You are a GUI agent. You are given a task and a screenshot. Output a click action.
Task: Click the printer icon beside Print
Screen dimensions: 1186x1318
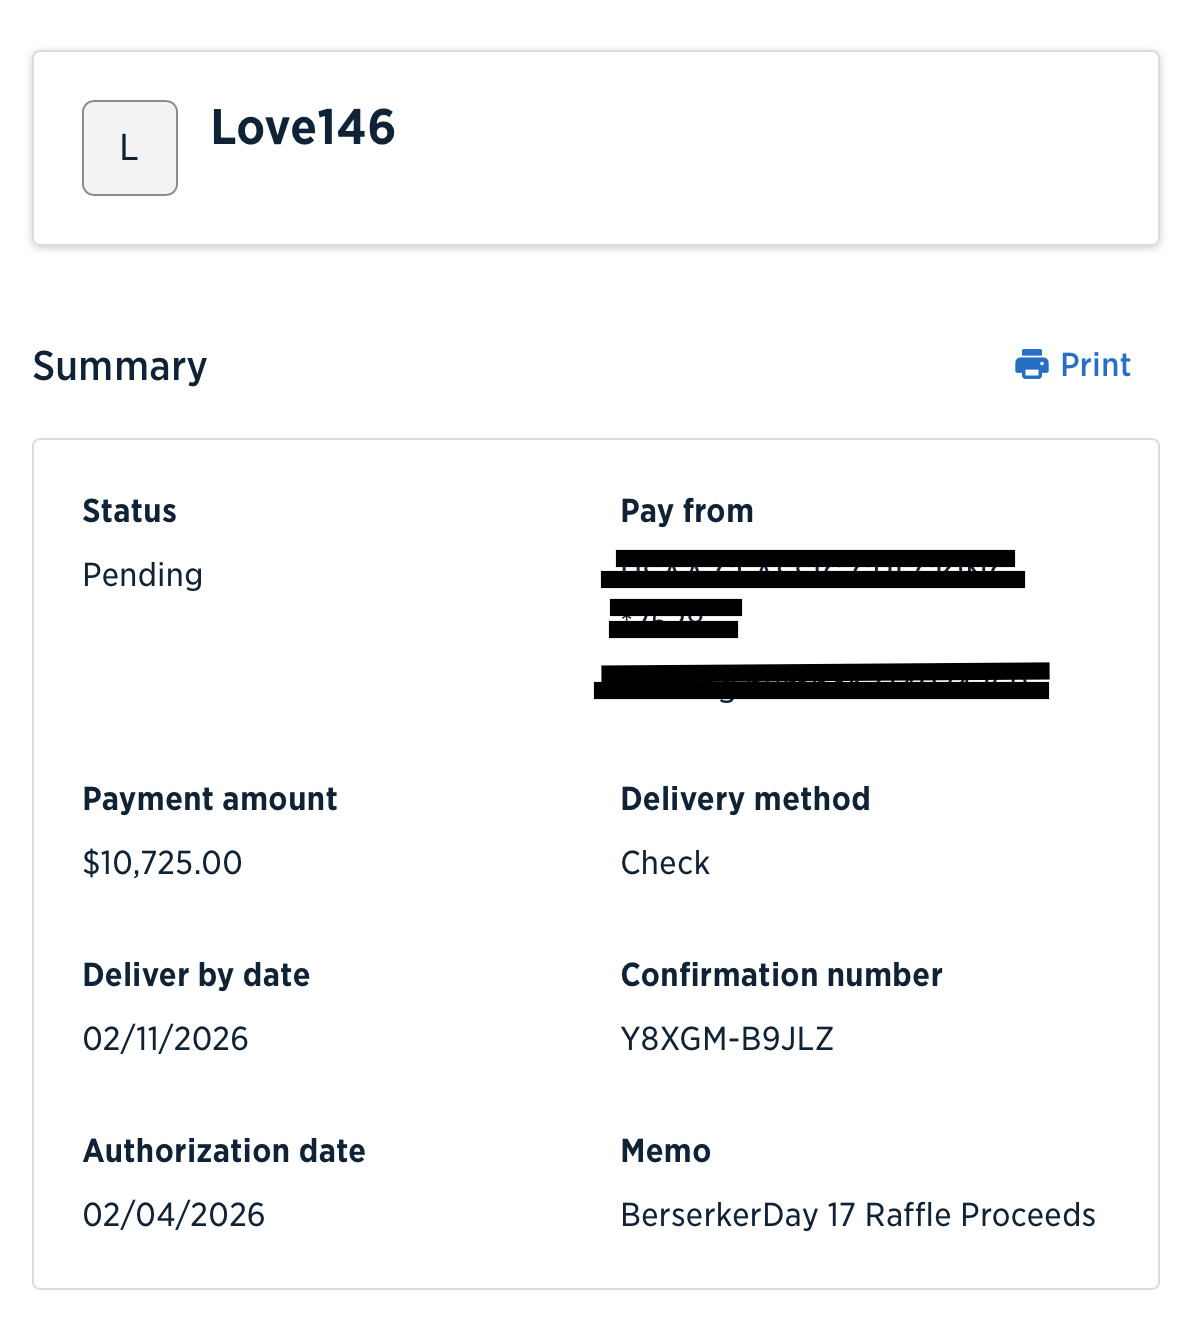pos(1031,365)
